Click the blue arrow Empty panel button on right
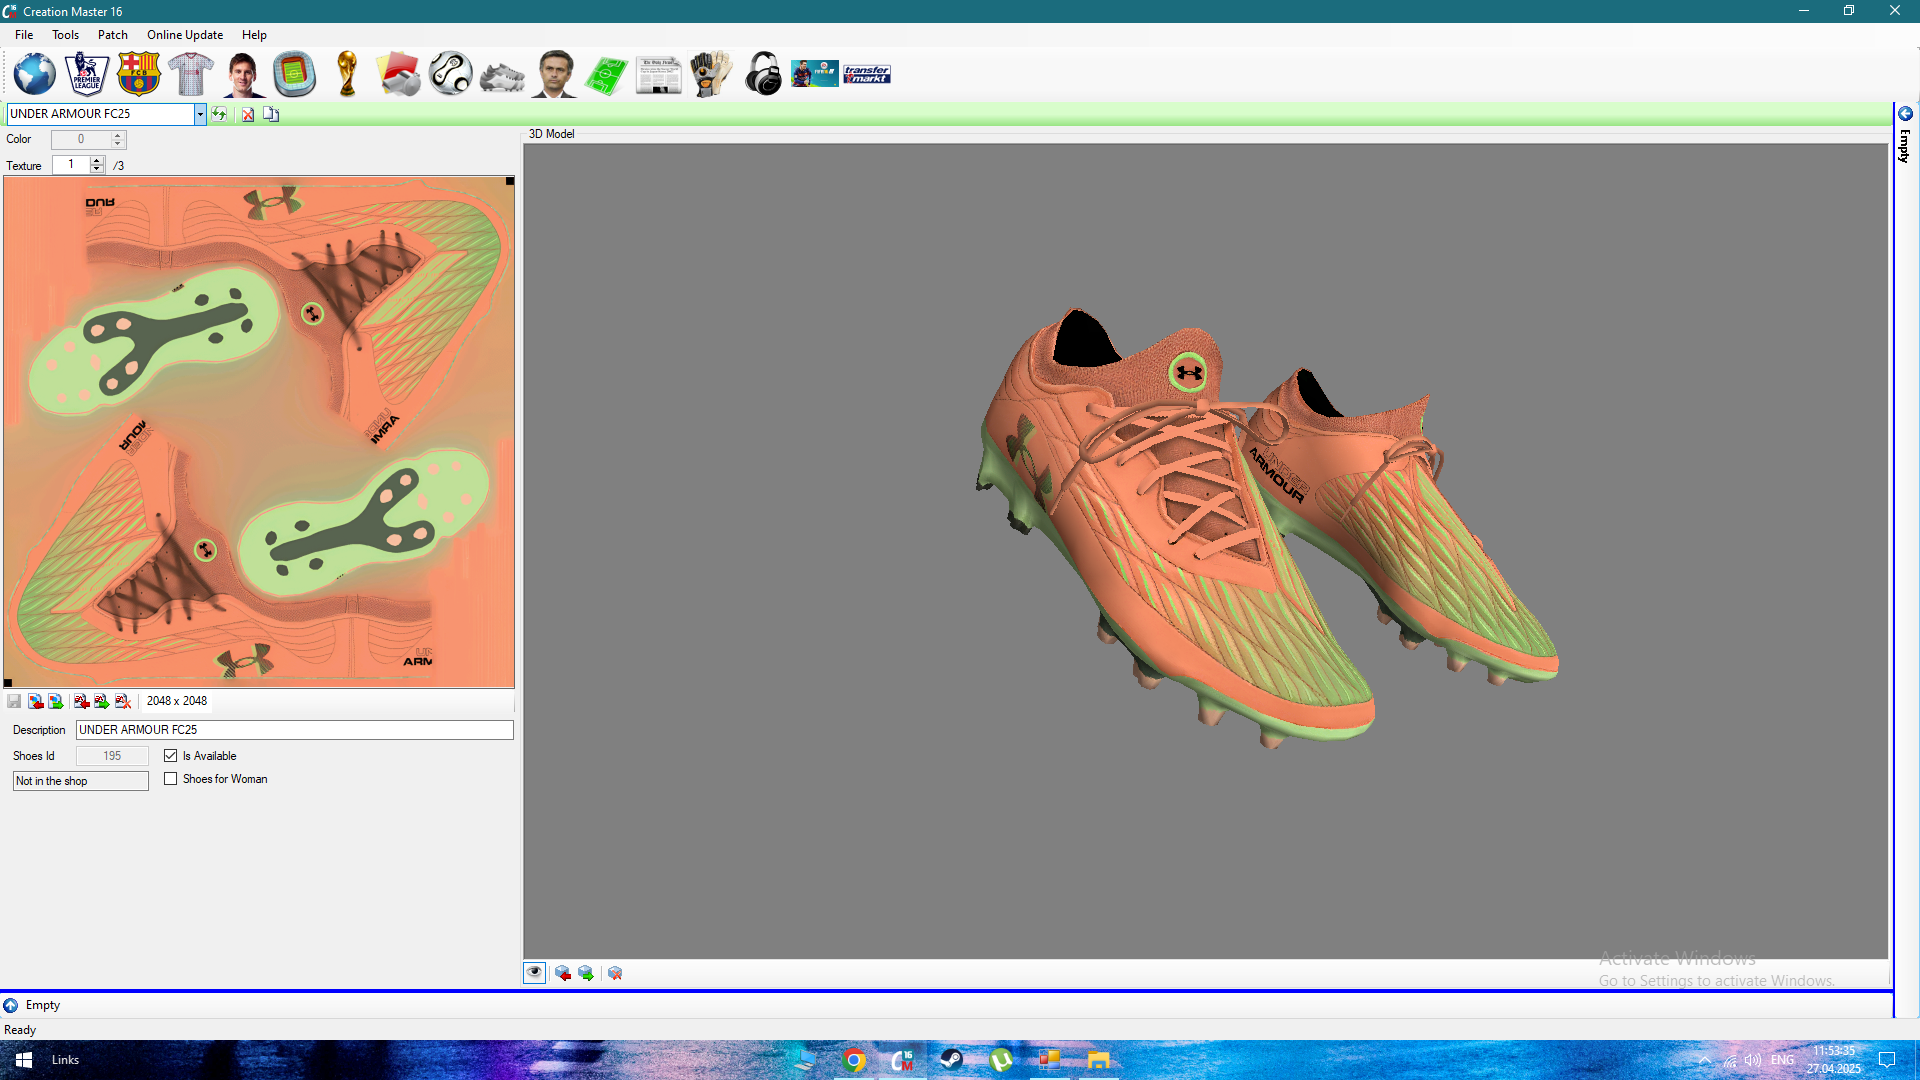Viewport: 1920px width, 1080px height. click(1905, 114)
